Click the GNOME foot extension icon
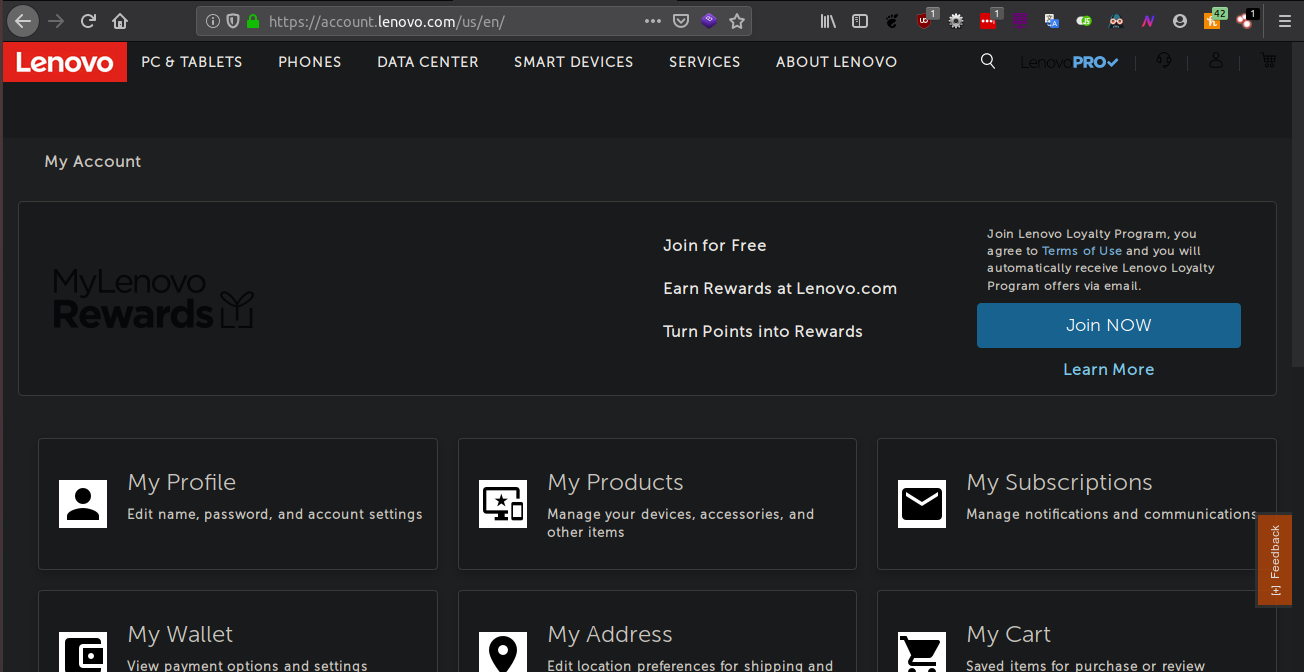 pyautogui.click(x=893, y=20)
